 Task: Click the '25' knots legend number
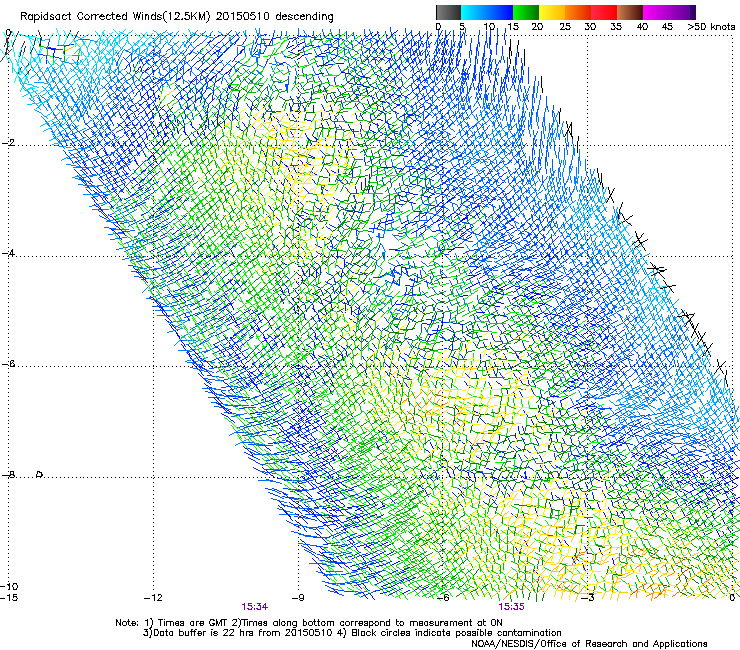tap(565, 27)
